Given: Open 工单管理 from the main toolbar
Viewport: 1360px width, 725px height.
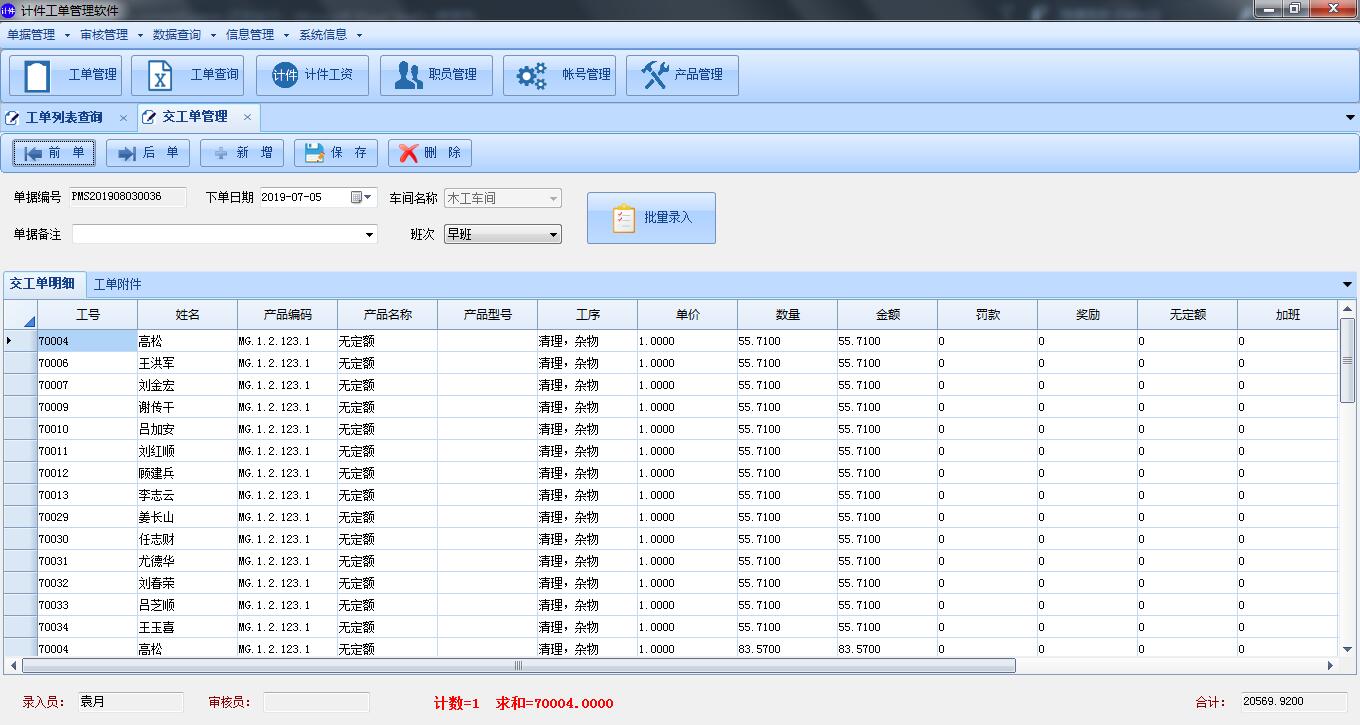Looking at the screenshot, I should click(x=65, y=75).
